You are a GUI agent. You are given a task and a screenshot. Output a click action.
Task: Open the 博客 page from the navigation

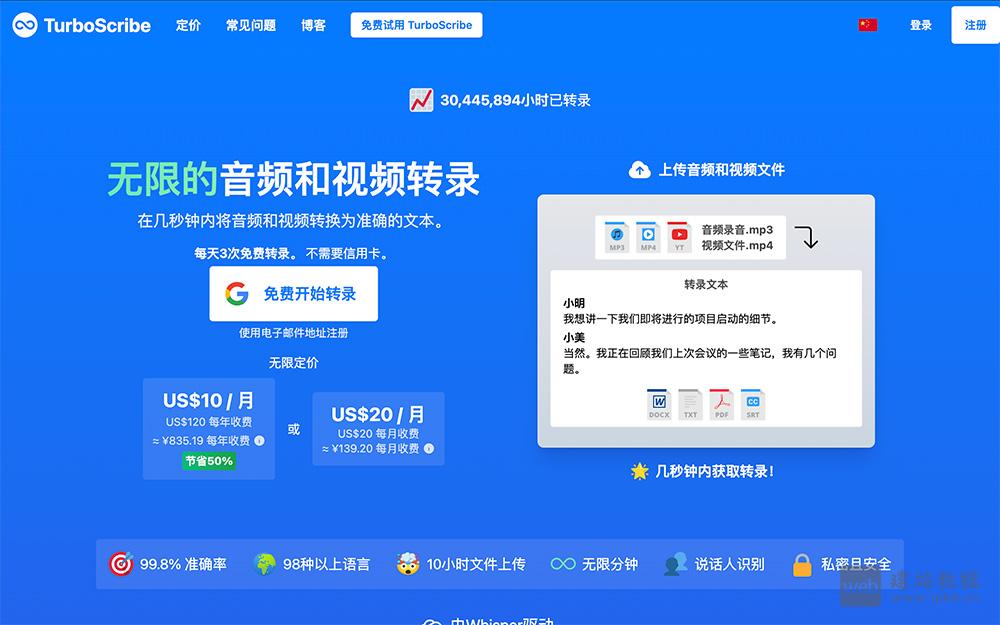click(313, 25)
